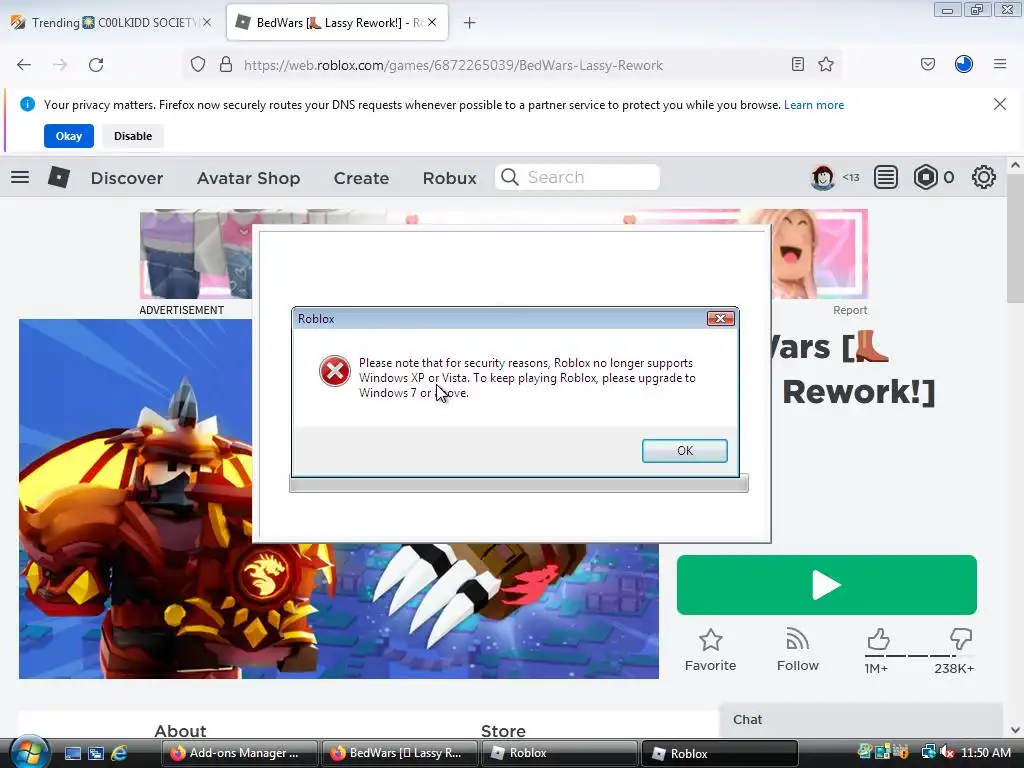
Task: Click the green Play button
Action: point(827,584)
